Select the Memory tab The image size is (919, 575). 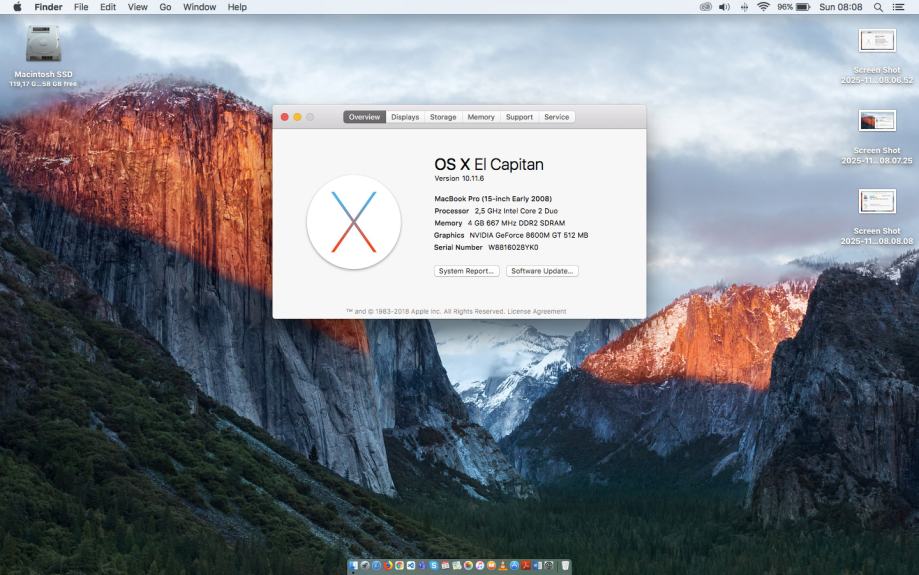pos(481,117)
